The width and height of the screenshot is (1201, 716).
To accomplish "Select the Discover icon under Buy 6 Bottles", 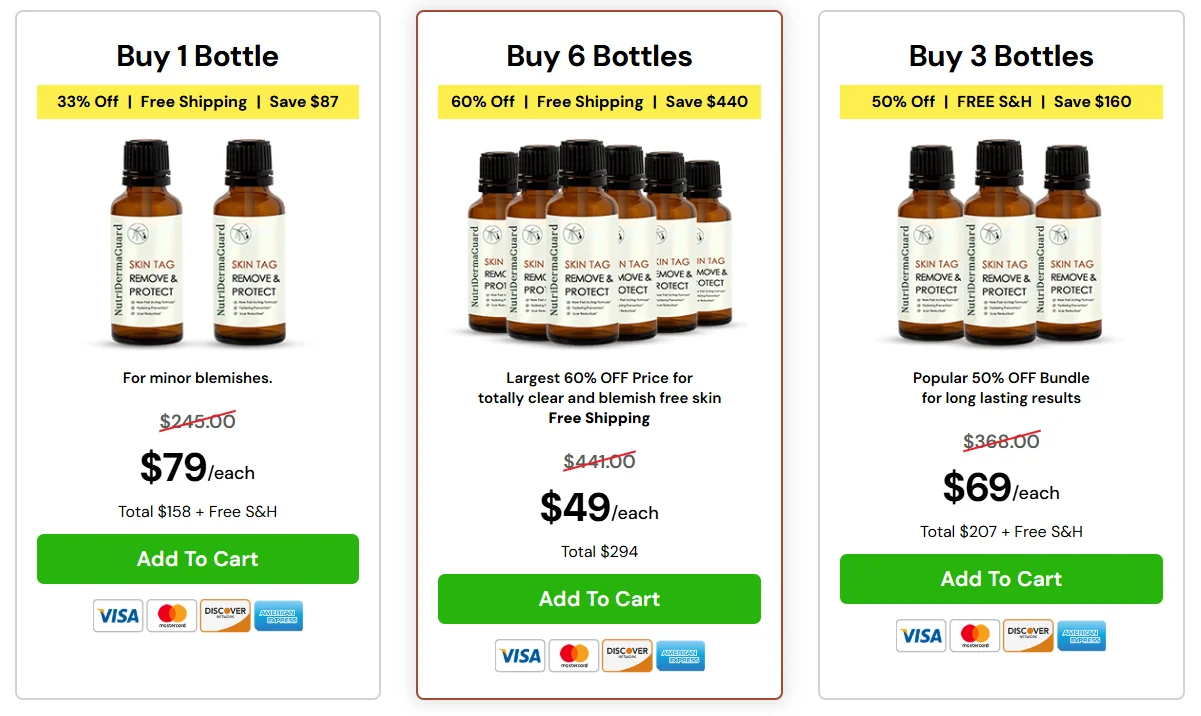I will point(627,656).
